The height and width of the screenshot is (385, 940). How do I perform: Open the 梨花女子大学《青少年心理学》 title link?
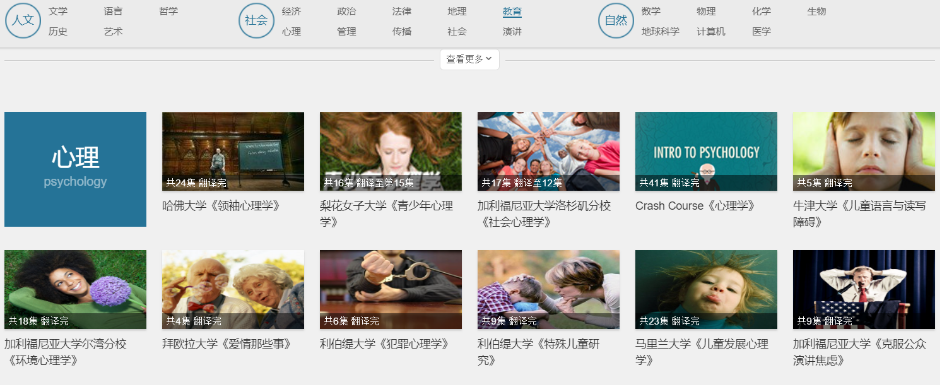pyautogui.click(x=386, y=214)
